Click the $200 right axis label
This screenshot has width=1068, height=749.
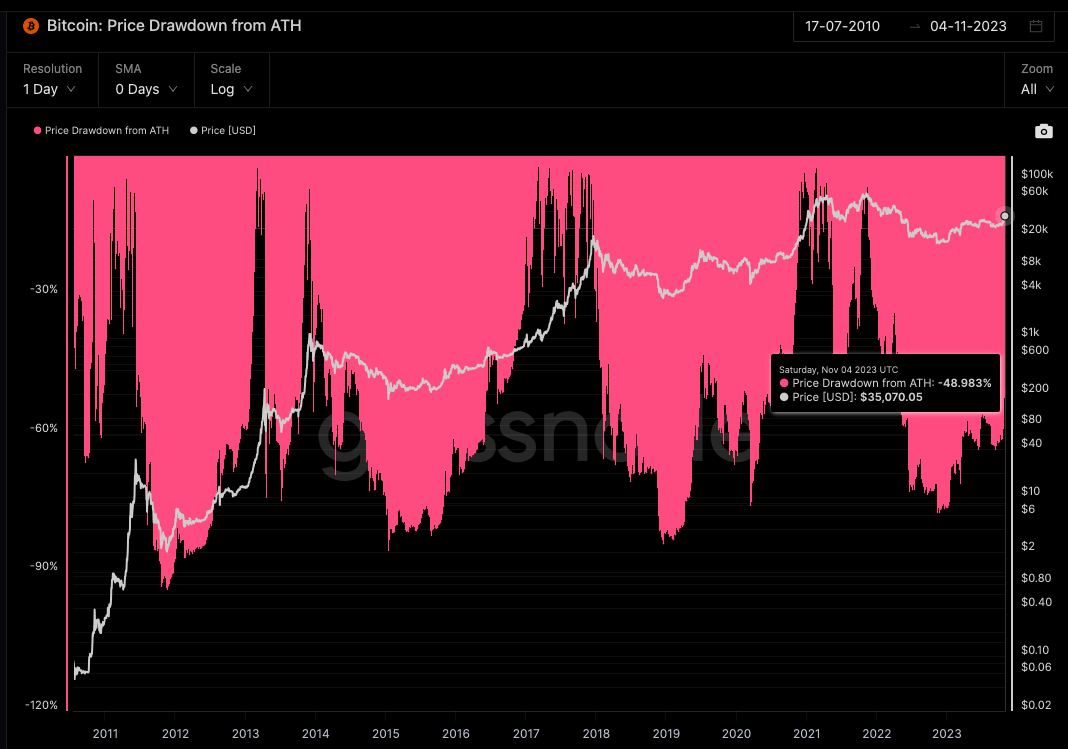[x=1035, y=388]
